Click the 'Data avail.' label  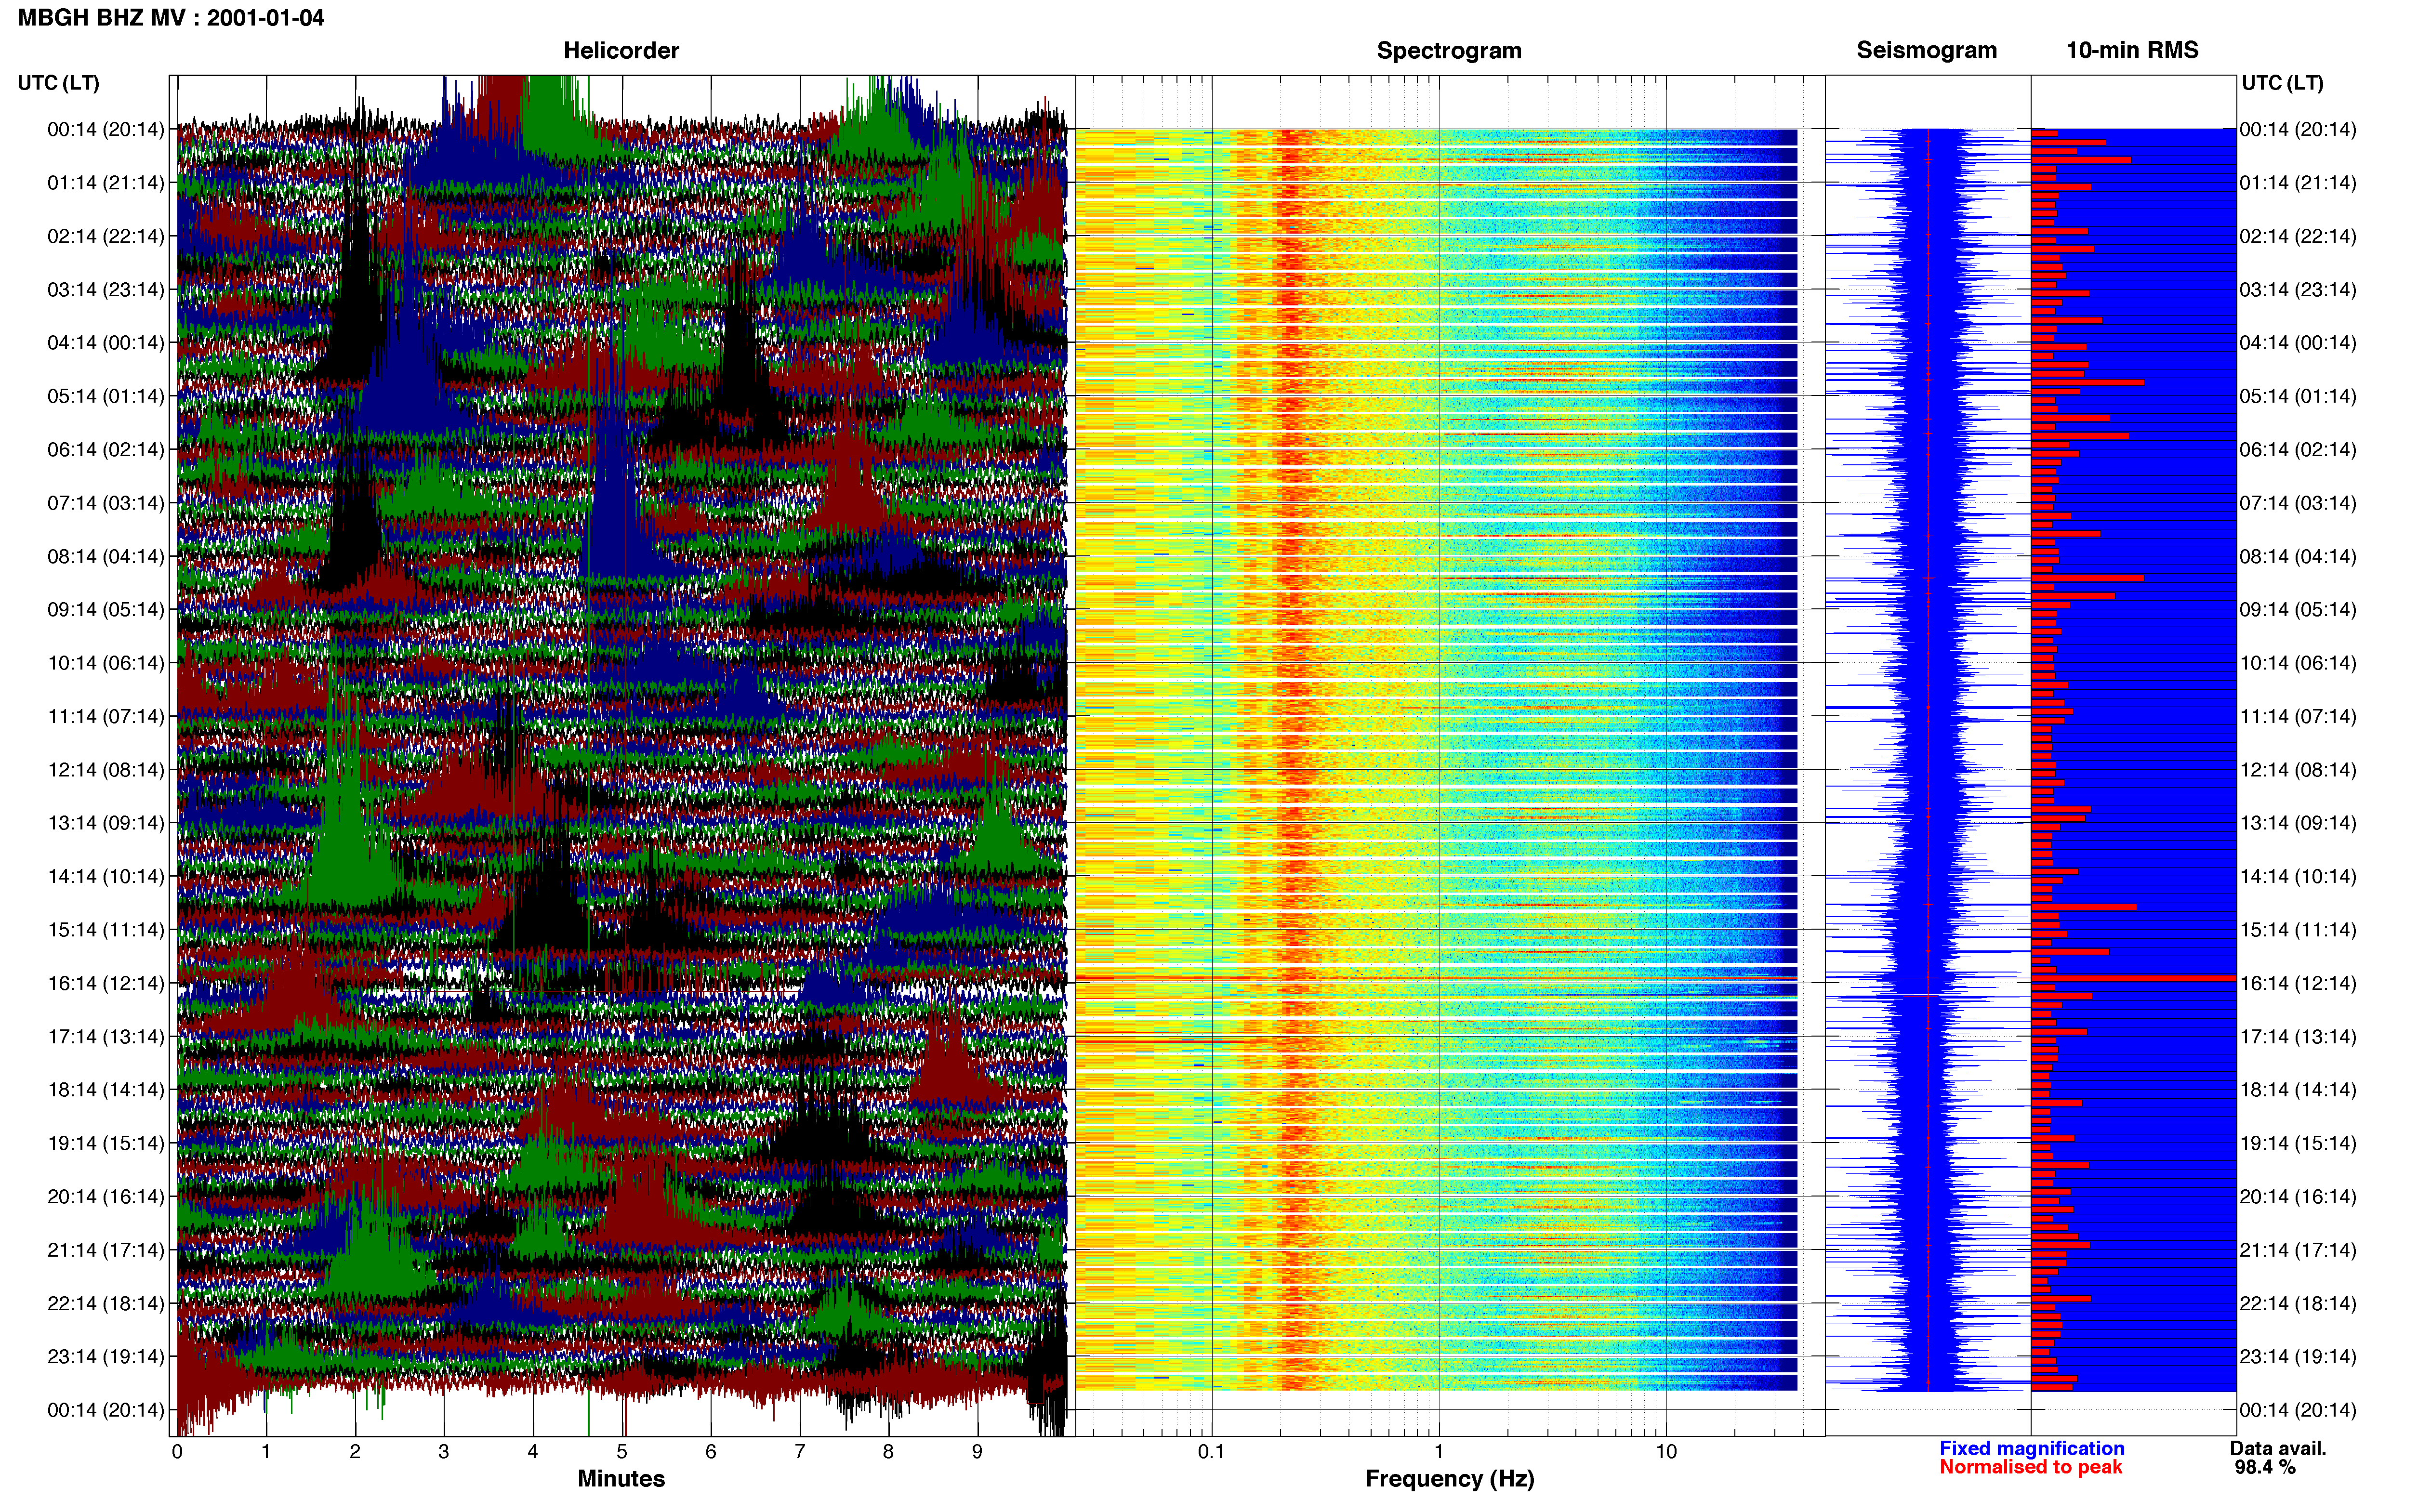2278,1448
